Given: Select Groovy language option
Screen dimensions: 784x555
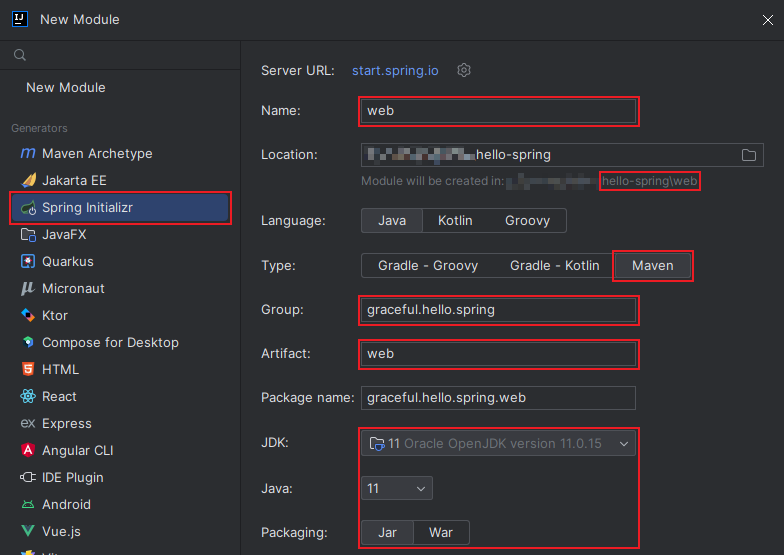Looking at the screenshot, I should (527, 220).
